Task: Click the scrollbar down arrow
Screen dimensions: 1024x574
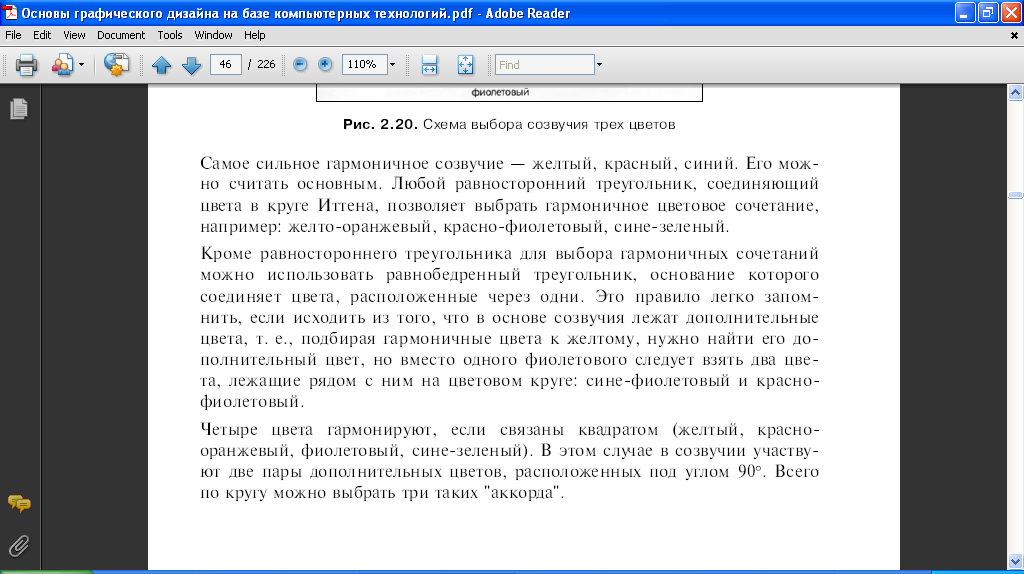Action: click(1015, 562)
